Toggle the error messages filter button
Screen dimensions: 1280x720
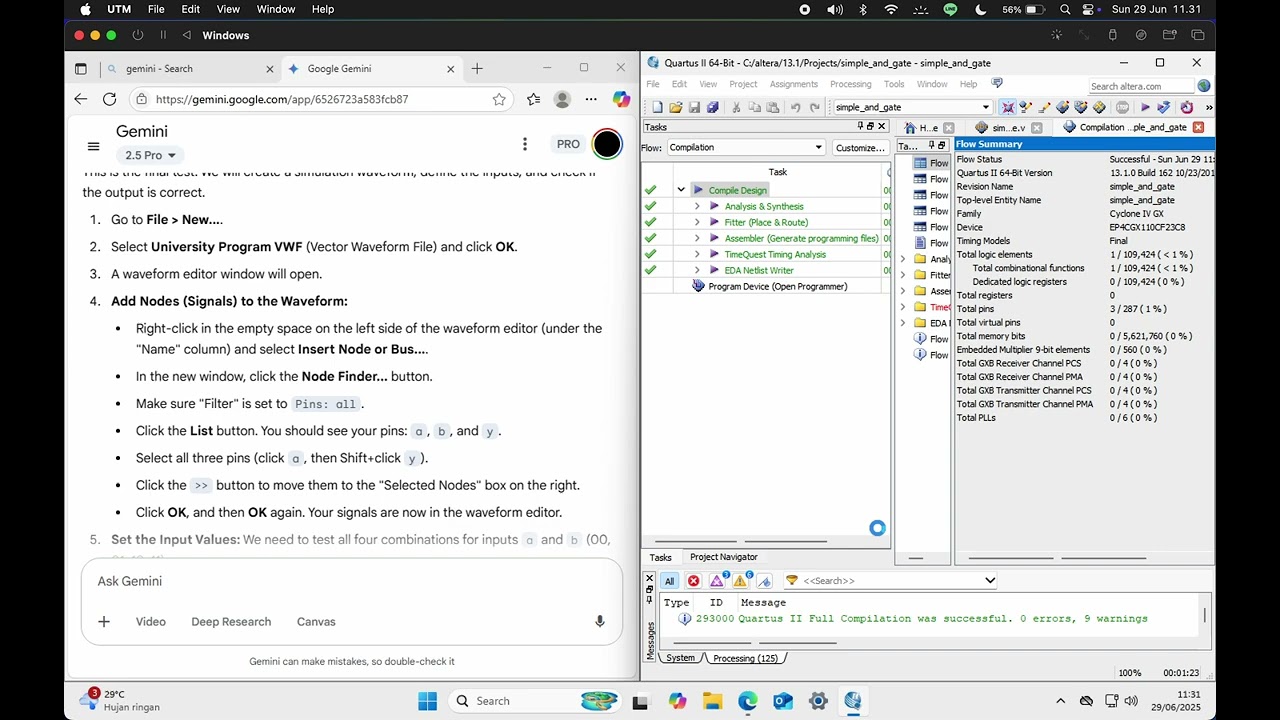click(693, 581)
